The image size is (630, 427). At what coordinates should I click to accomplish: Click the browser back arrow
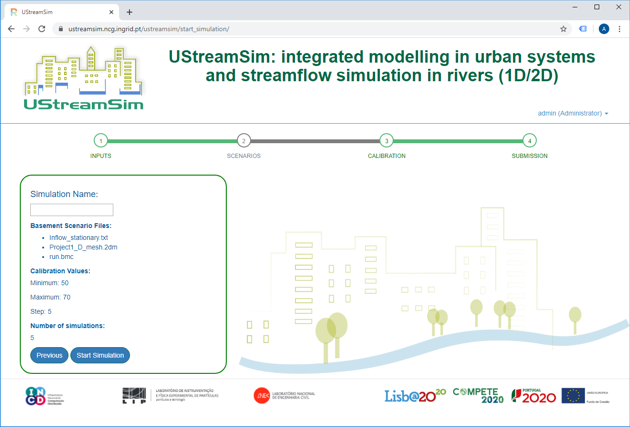pos(11,29)
